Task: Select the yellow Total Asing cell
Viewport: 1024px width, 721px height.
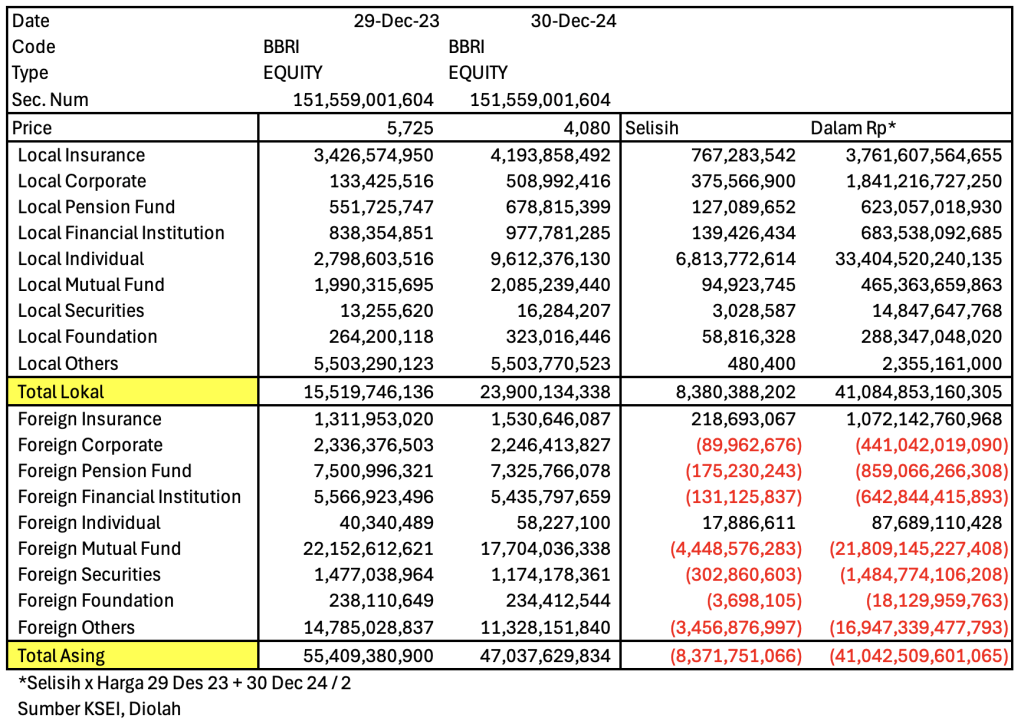Action: pos(132,656)
